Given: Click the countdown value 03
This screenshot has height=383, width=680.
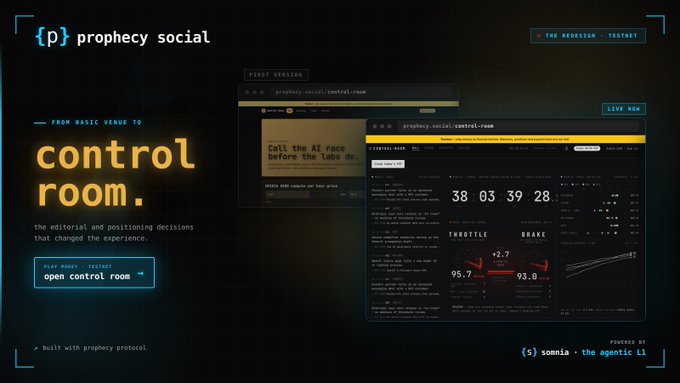Looking at the screenshot, I should [487, 196].
